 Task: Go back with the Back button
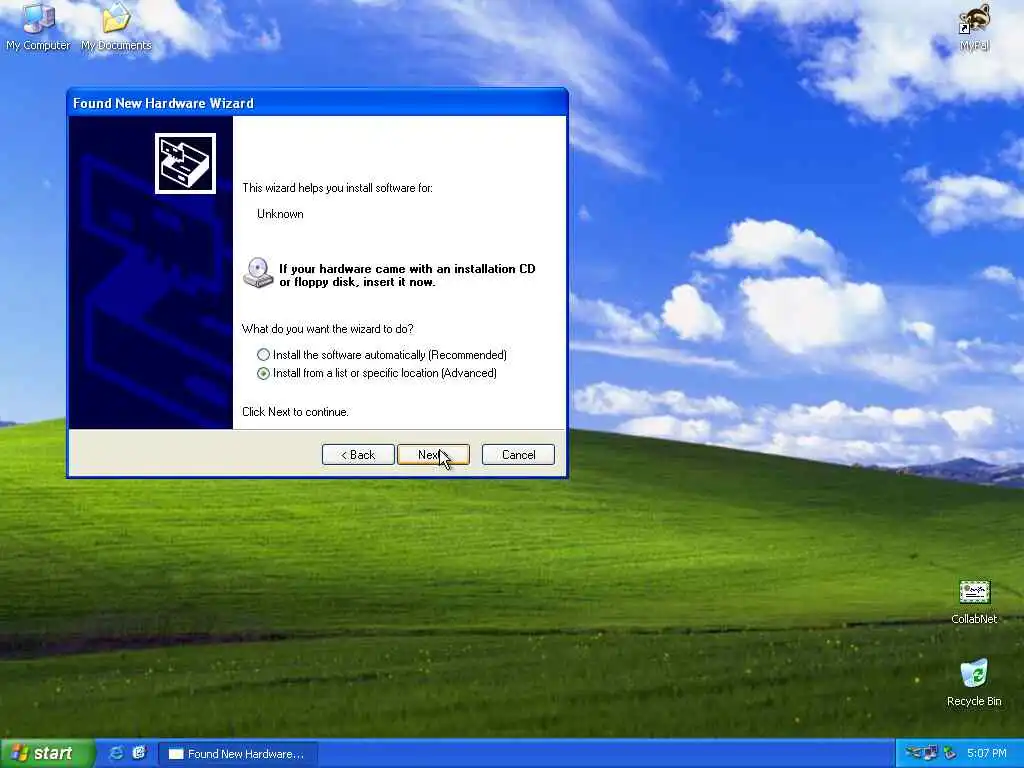coord(358,455)
